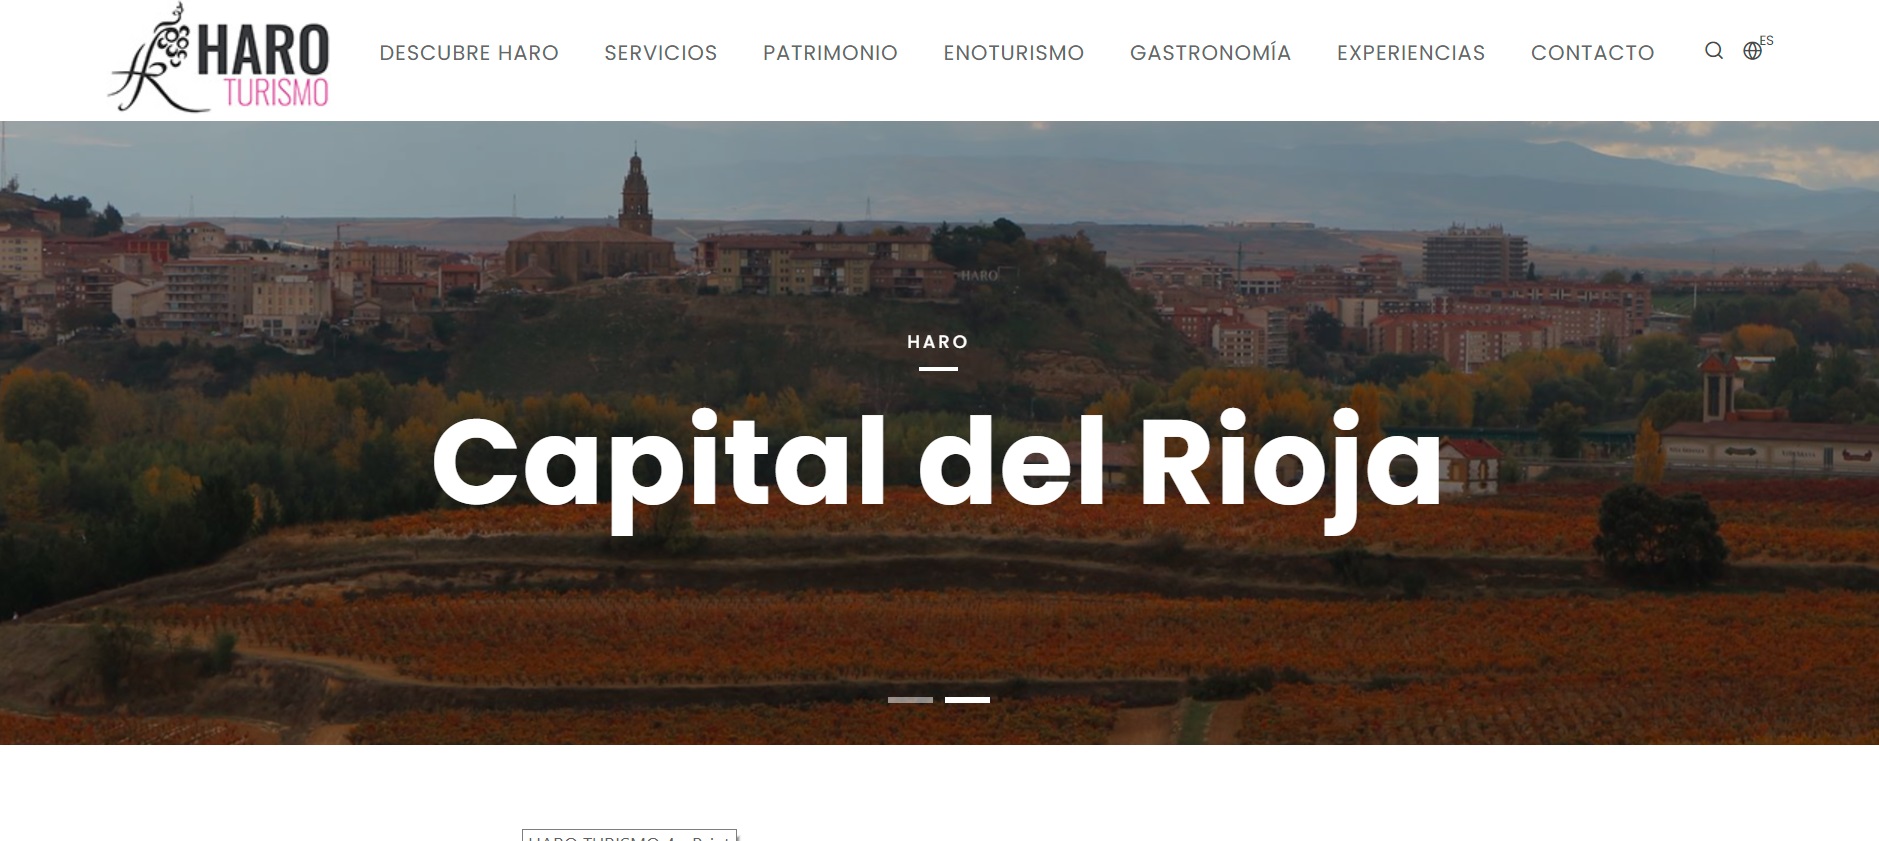
Task: Open the Descubre Haro menu
Action: pyautogui.click(x=469, y=53)
